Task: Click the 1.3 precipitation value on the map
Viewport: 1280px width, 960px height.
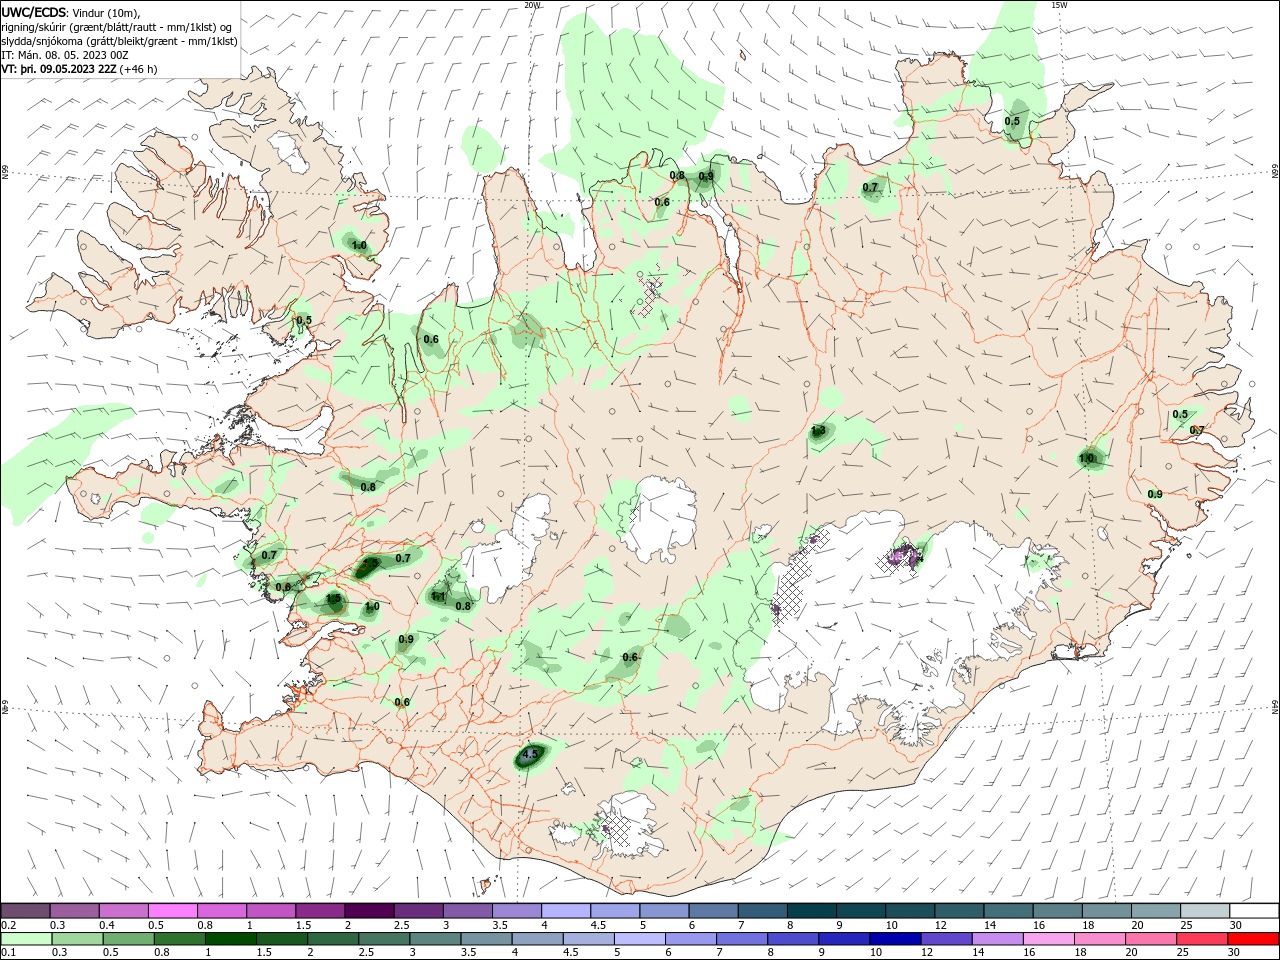Action: click(x=819, y=431)
